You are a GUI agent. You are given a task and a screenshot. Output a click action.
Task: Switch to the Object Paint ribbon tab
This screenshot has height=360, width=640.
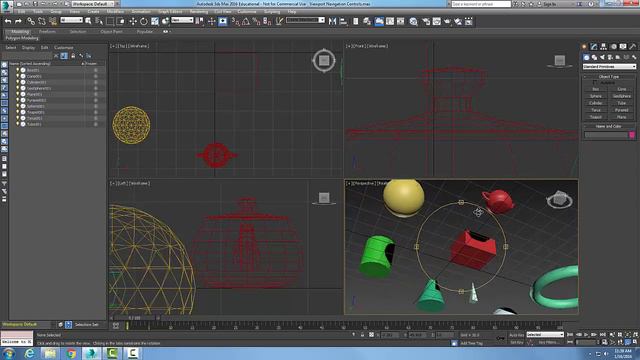(111, 31)
